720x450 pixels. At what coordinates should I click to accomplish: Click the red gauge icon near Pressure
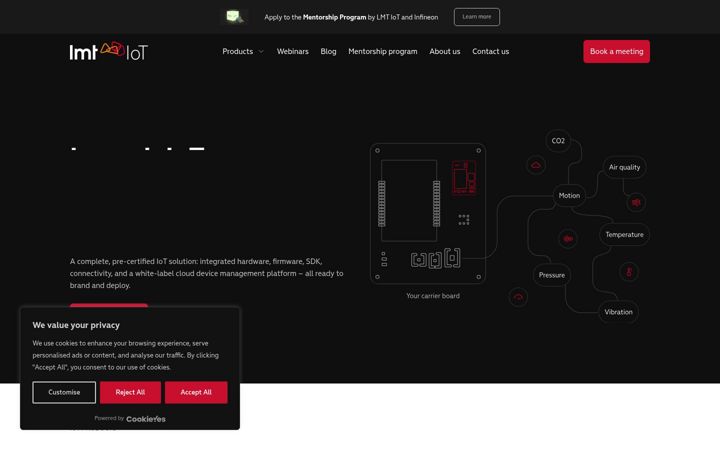[518, 297]
